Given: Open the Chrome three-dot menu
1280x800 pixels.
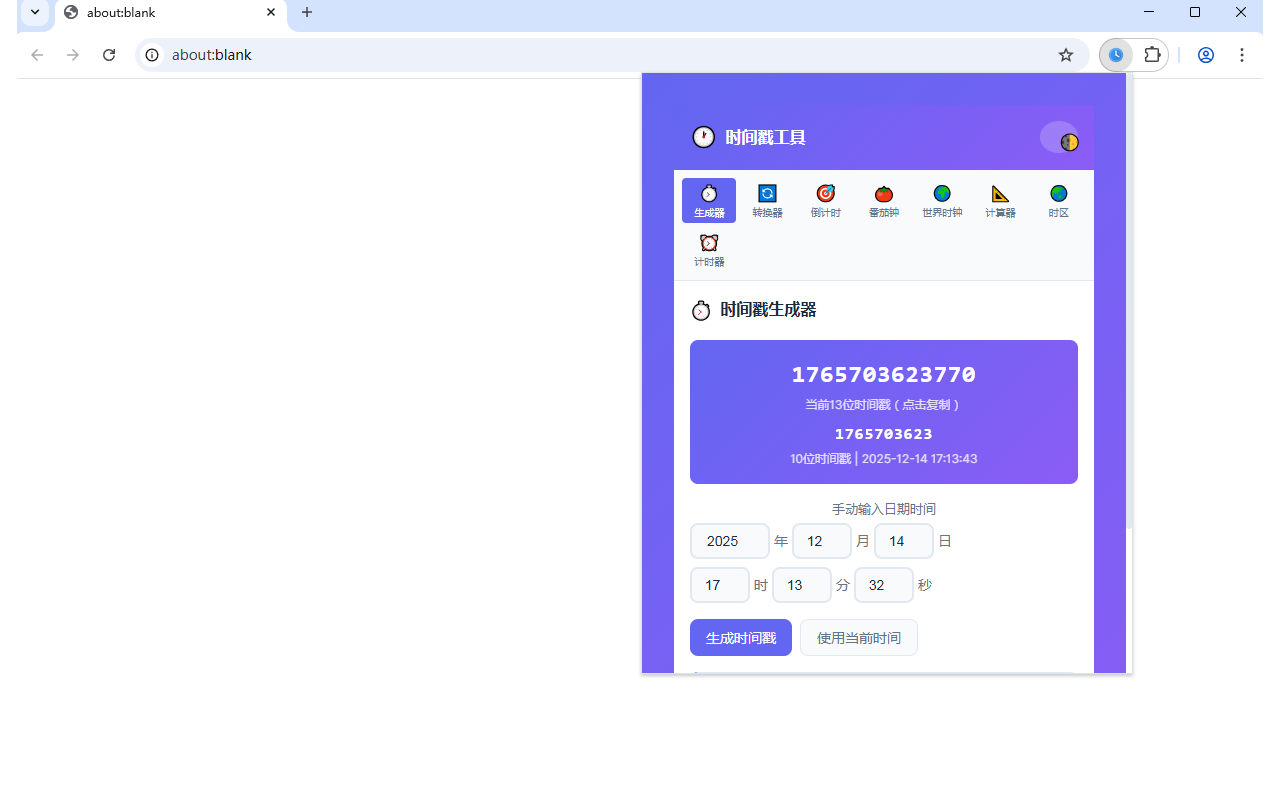Looking at the screenshot, I should click(x=1242, y=55).
